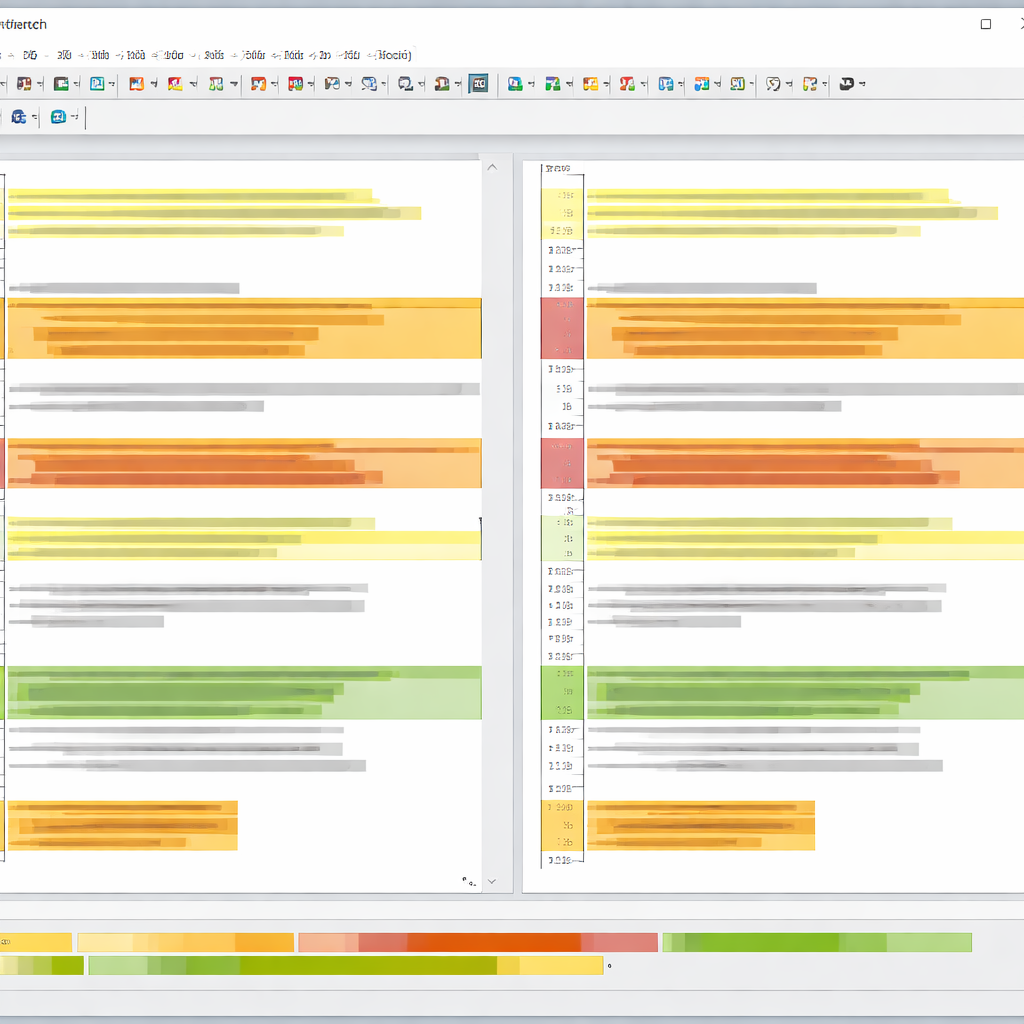Click the first fully visible top toolbar icon

pos(24,84)
